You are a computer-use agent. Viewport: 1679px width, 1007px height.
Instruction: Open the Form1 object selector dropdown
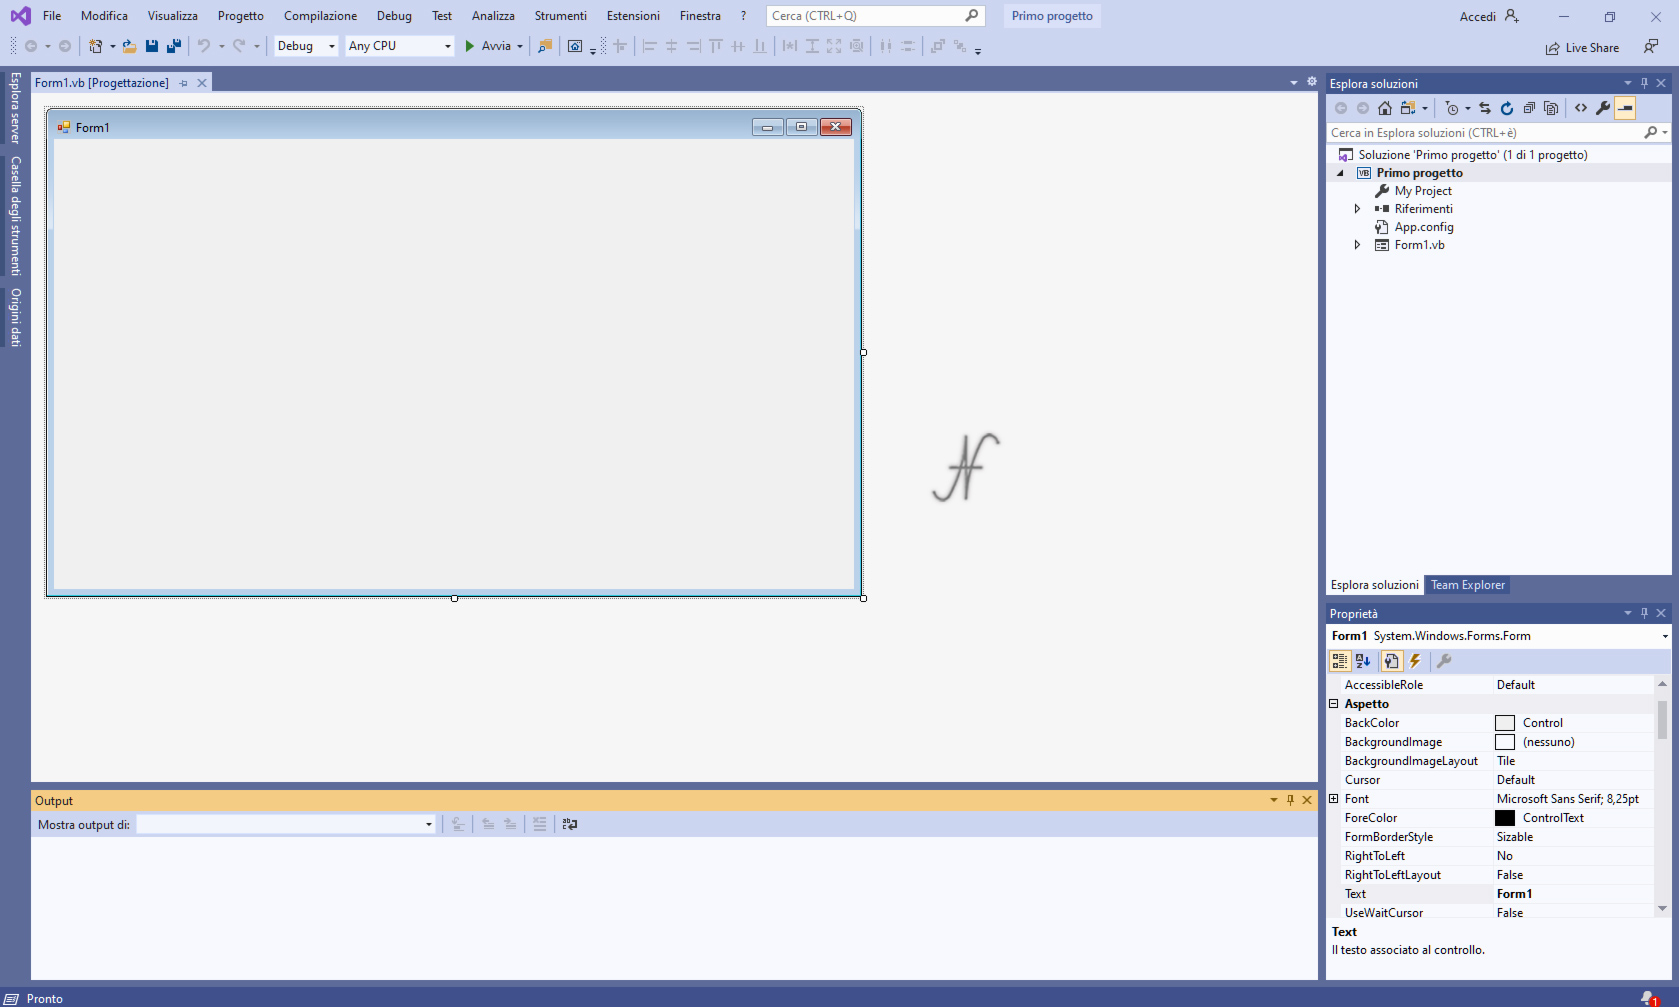click(x=1665, y=636)
